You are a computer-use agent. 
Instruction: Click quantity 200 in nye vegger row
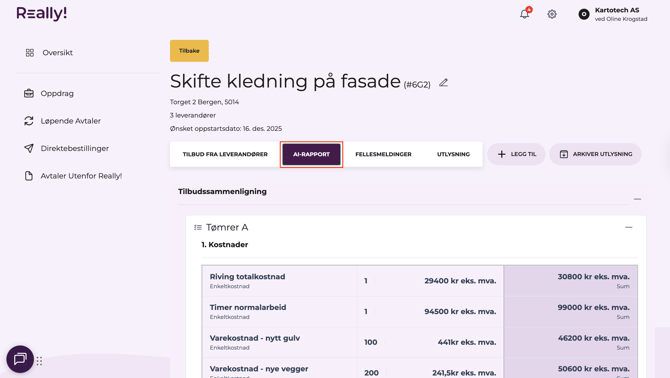[x=371, y=373]
